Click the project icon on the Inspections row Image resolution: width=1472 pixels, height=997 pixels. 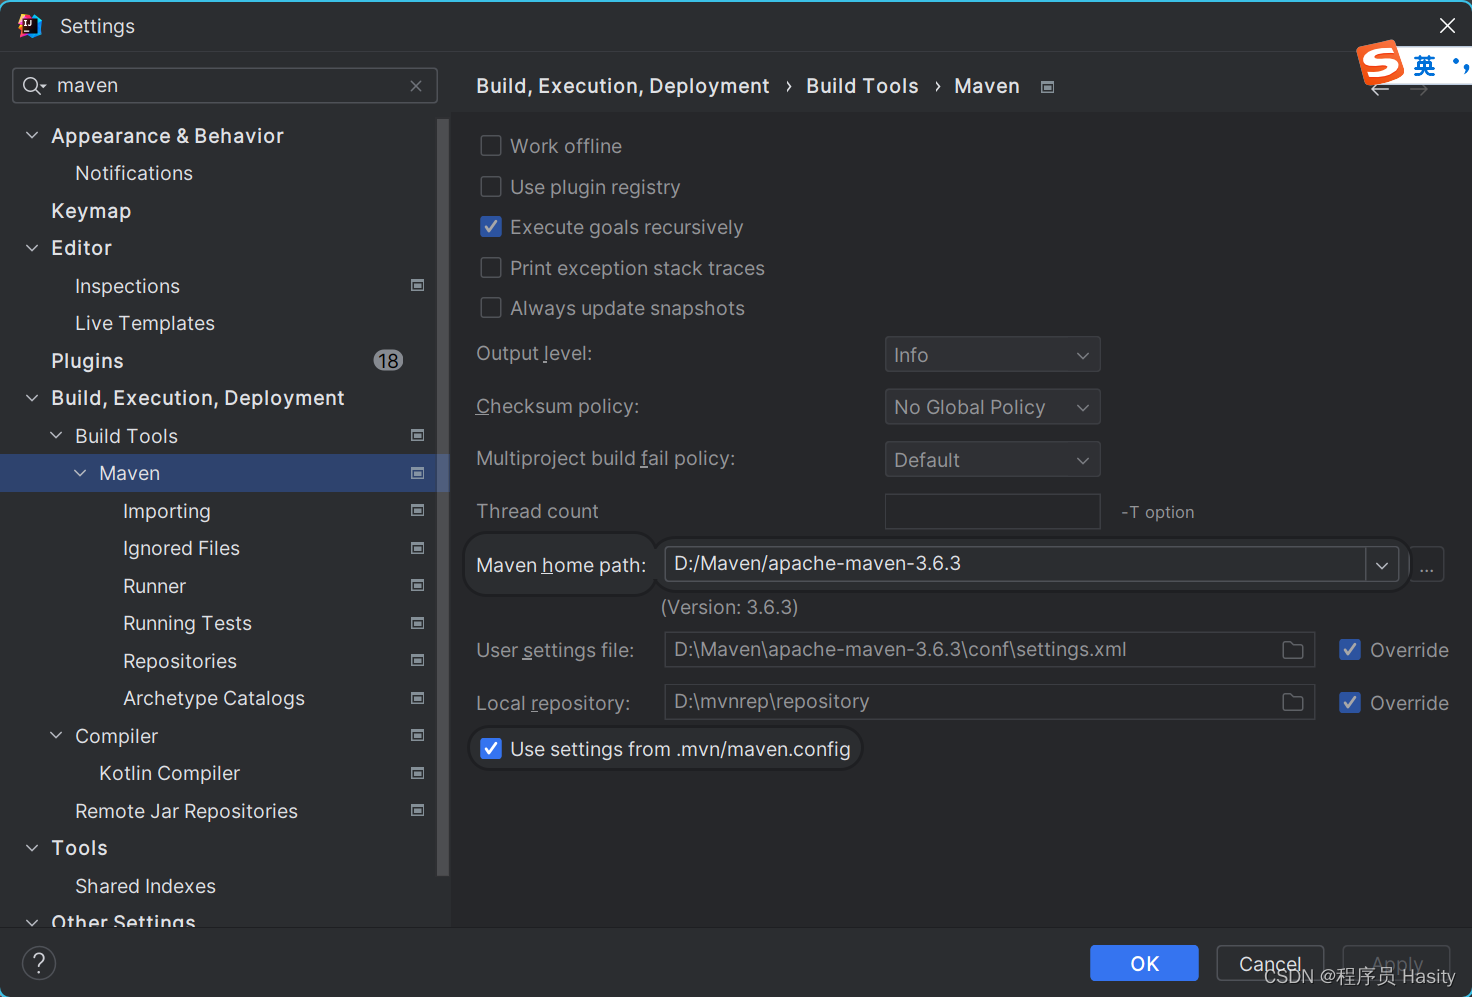[x=418, y=286]
